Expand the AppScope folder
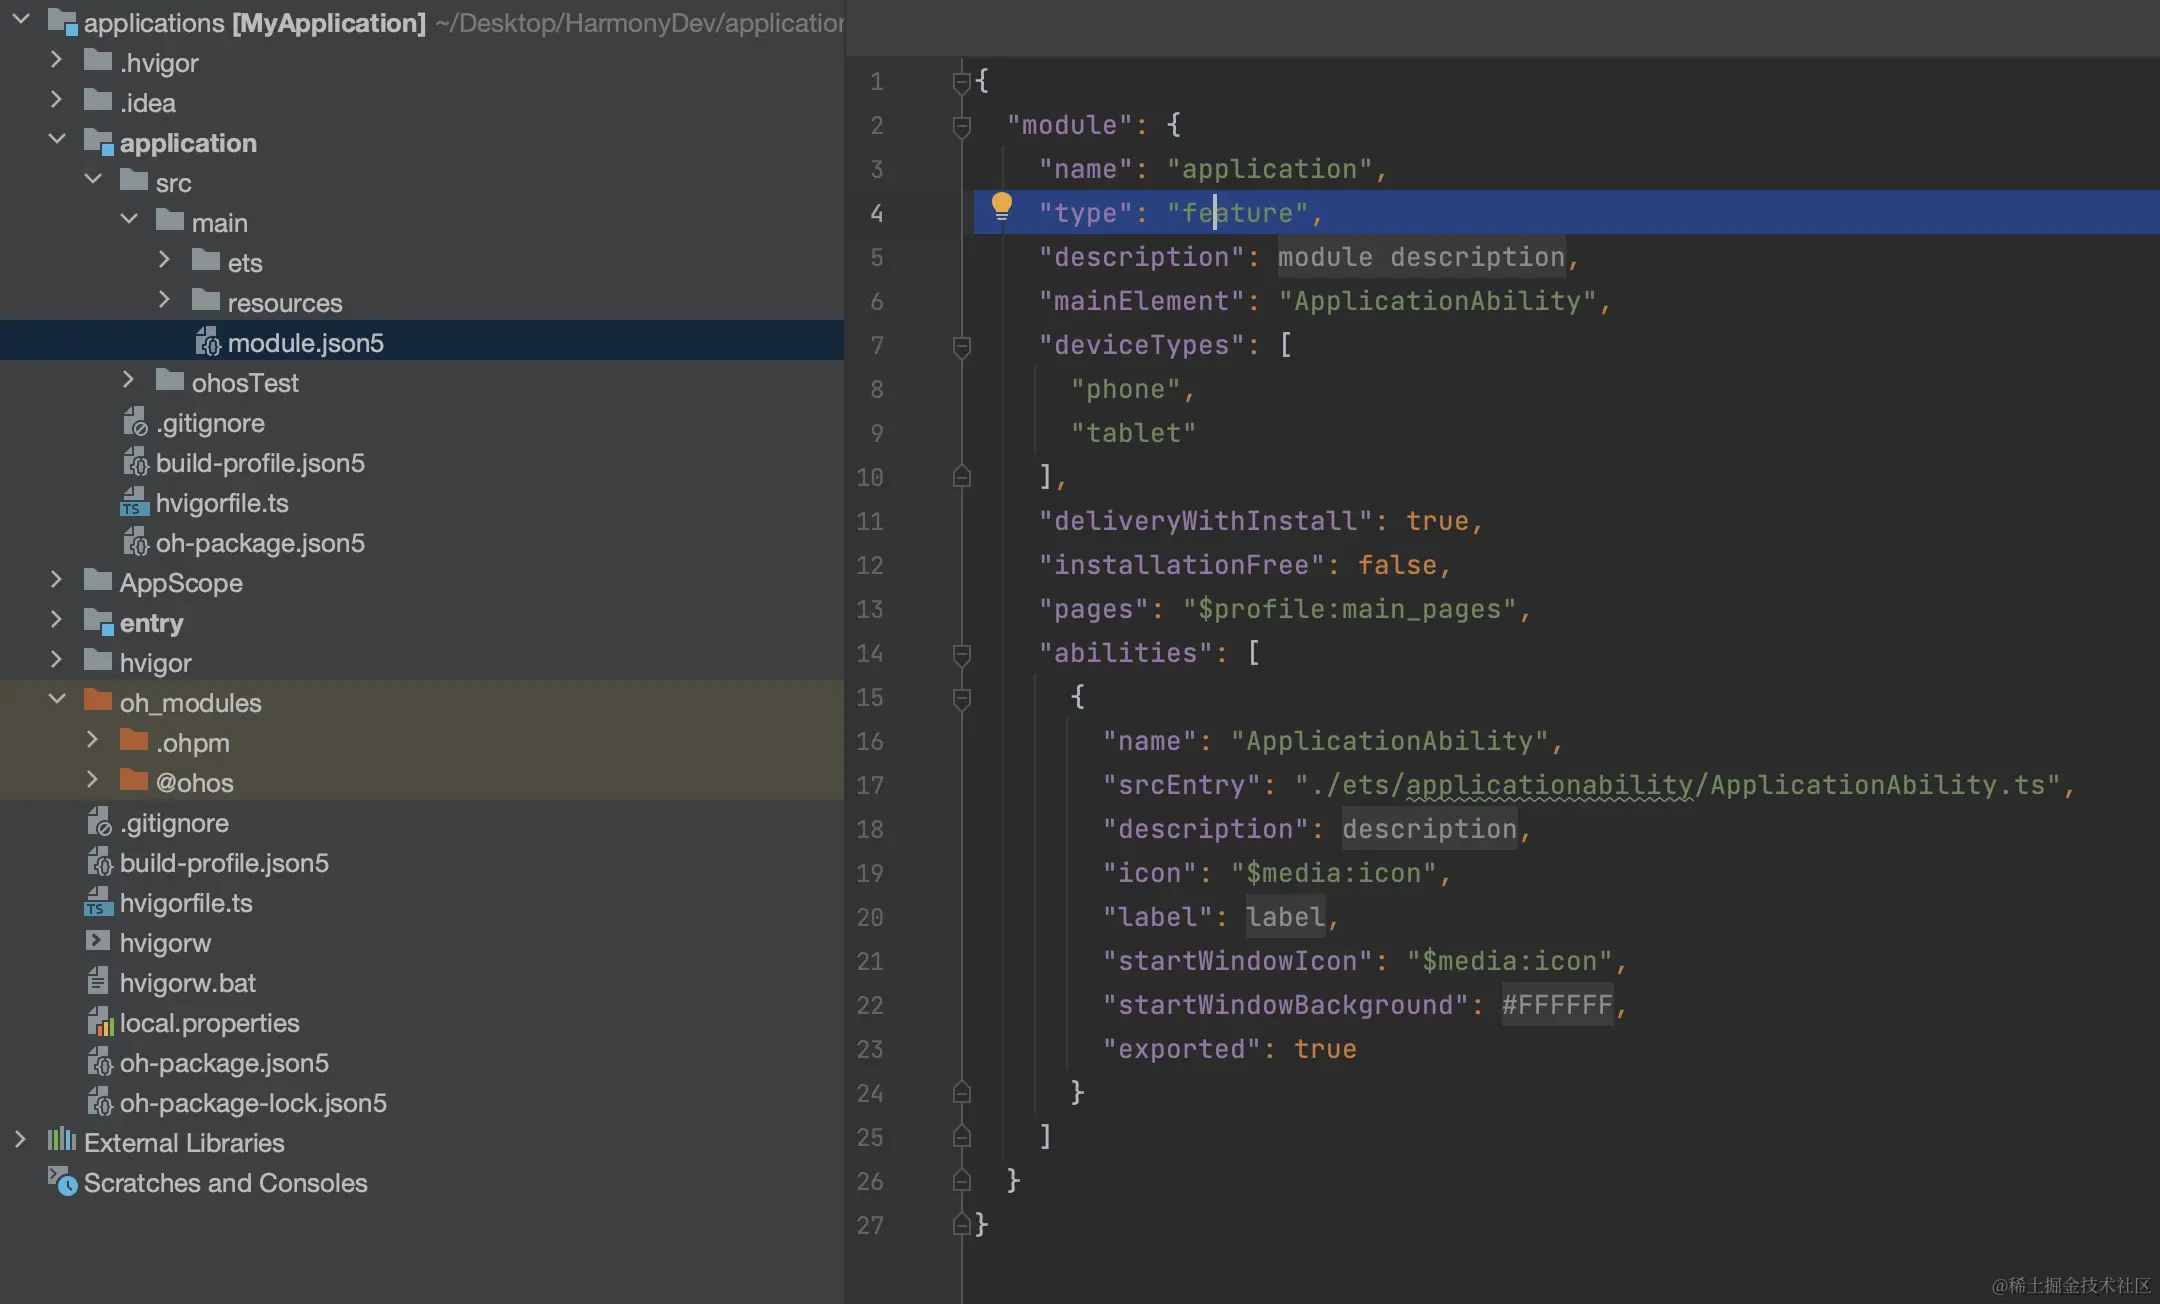This screenshot has height=1304, width=2160. (57, 581)
